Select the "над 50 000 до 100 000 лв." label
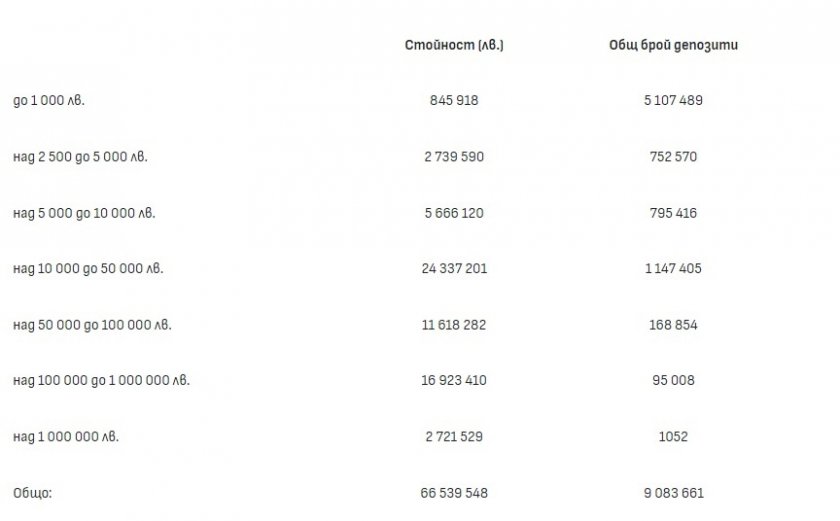The image size is (840, 521). coord(92,325)
